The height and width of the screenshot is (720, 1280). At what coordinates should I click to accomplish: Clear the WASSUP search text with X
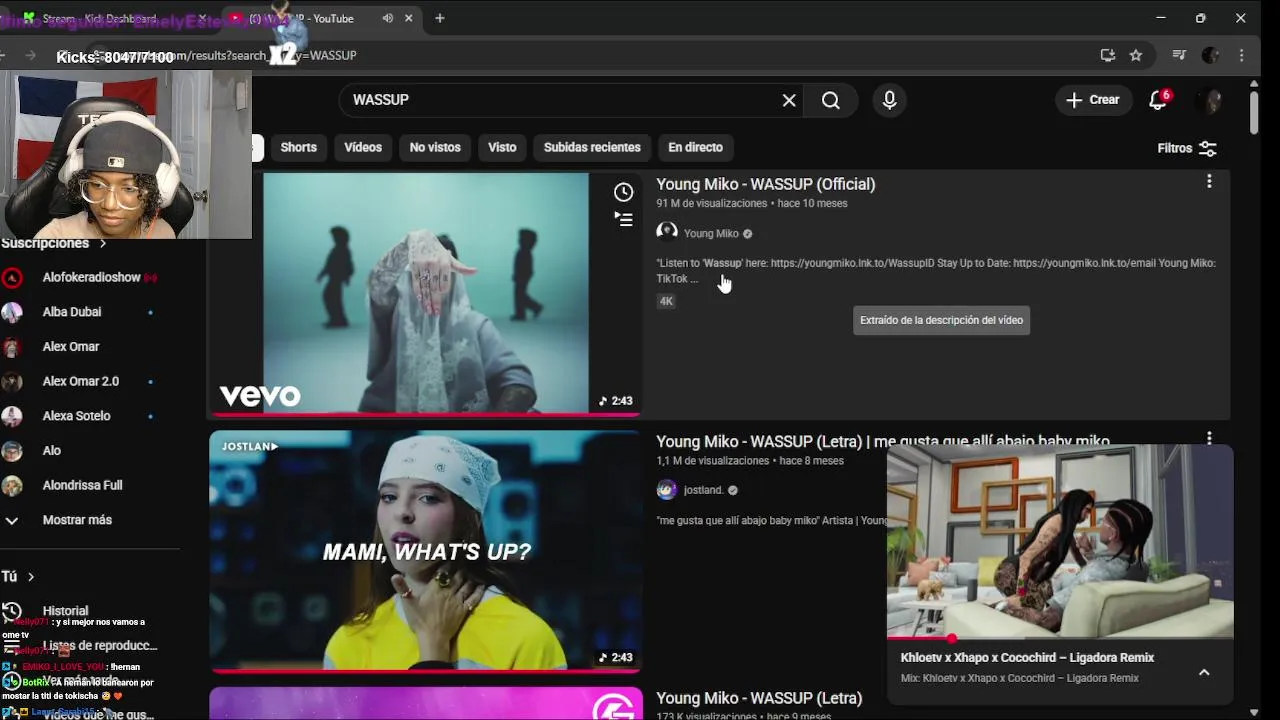pos(789,100)
